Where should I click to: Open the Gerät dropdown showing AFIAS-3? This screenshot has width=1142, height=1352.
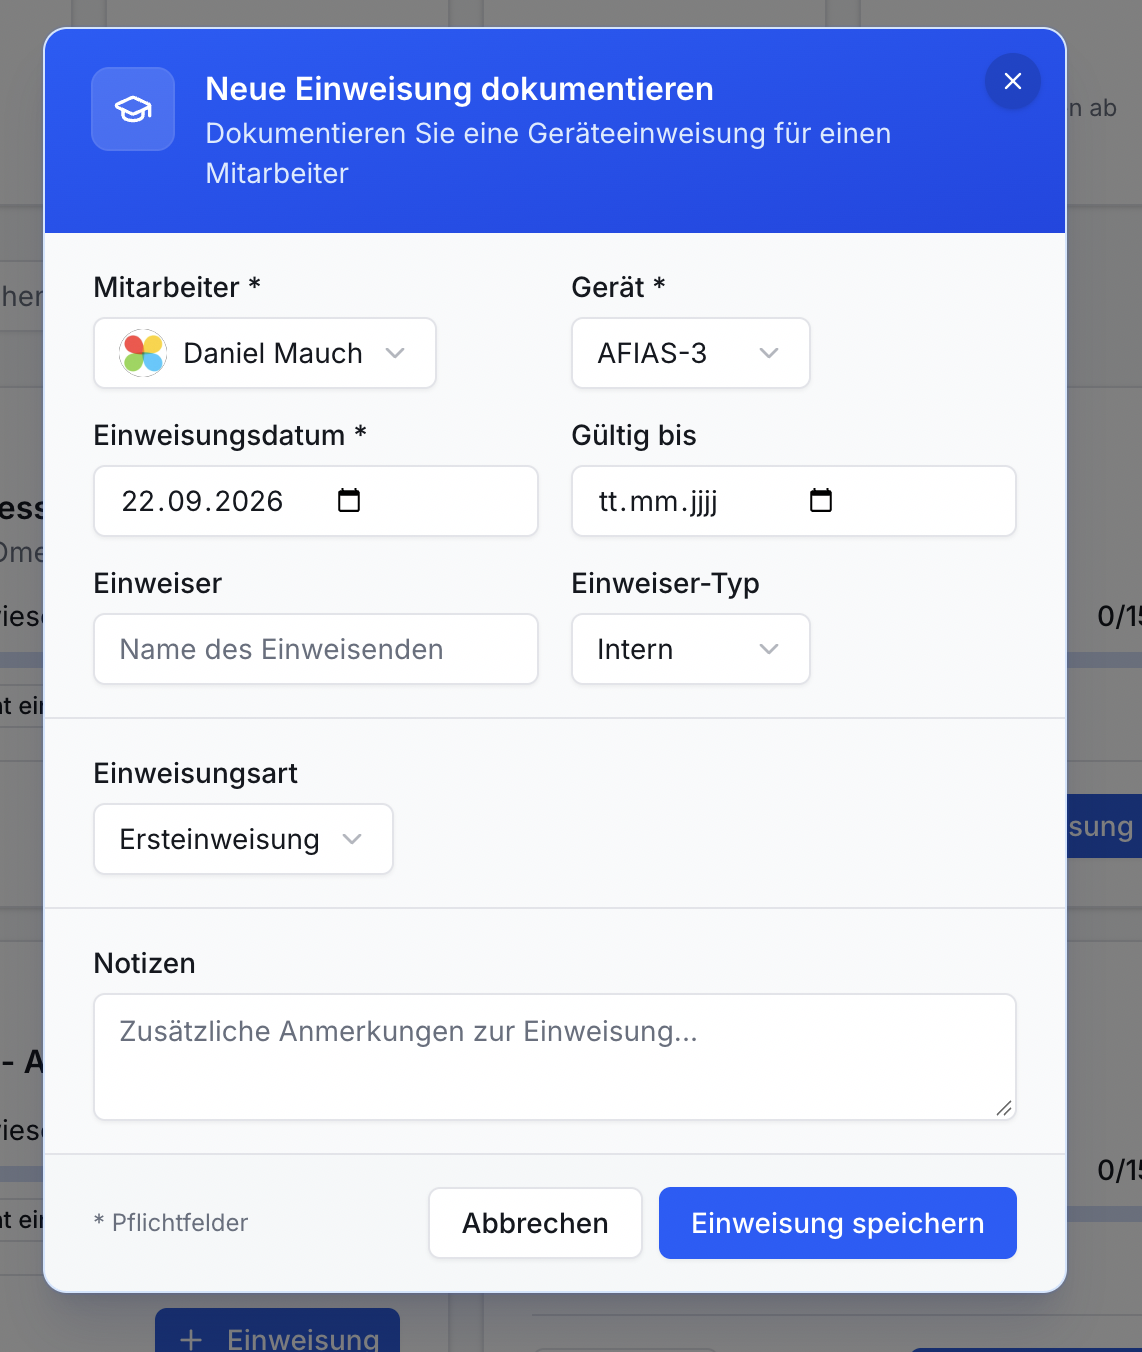pos(691,353)
